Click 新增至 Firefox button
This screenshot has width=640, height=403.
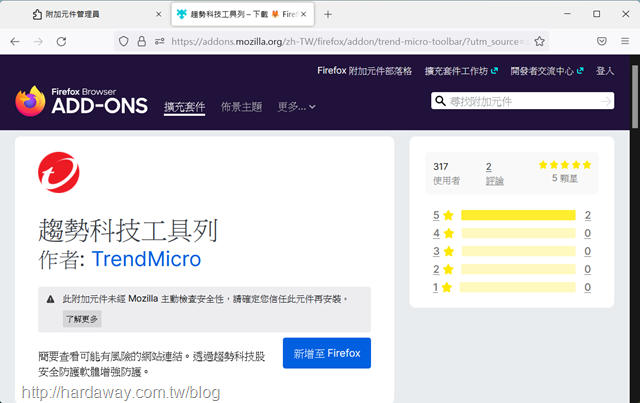[x=327, y=353]
